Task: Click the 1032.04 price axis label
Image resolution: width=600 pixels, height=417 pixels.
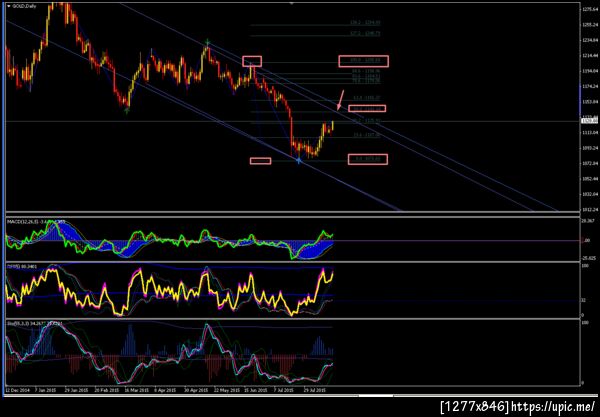Action: (x=590, y=194)
